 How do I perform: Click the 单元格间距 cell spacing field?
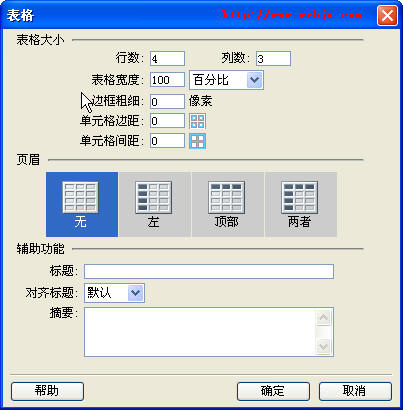pos(167,141)
